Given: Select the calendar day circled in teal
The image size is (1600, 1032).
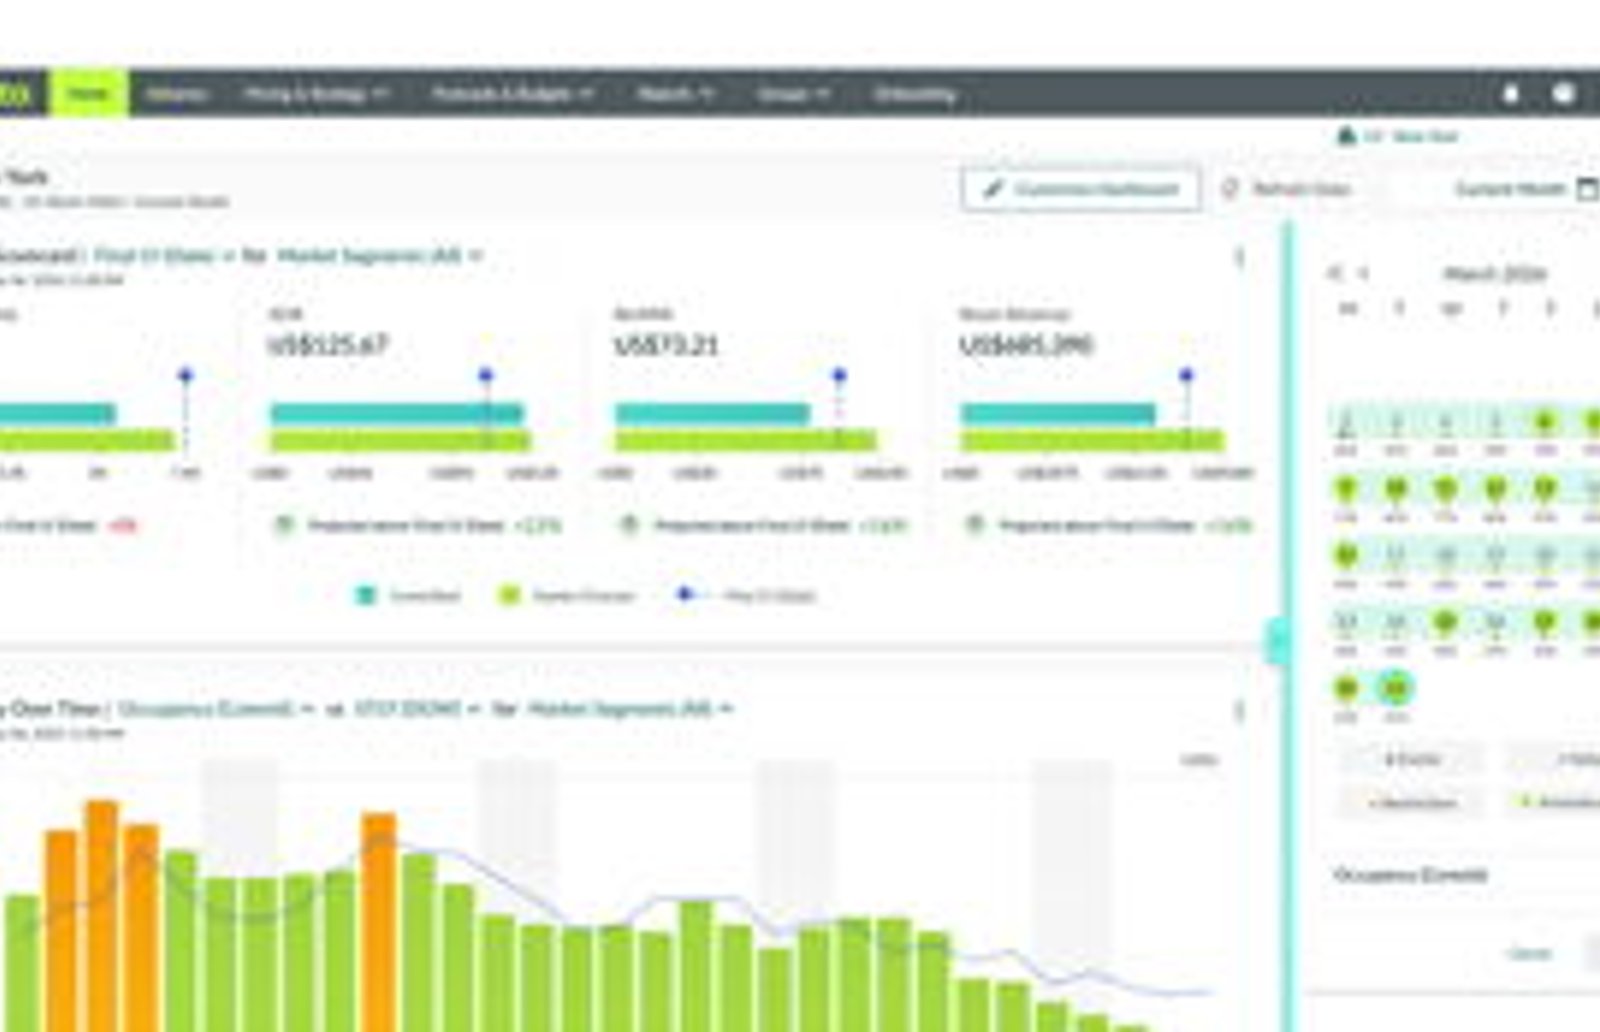Looking at the screenshot, I should [x=1394, y=688].
